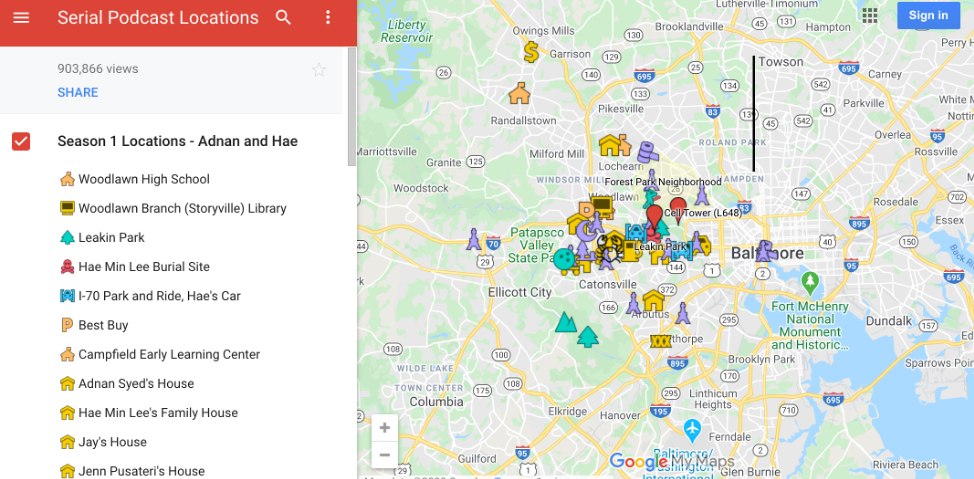The width and height of the screenshot is (974, 479).
Task: Click the orange house marker above Randallstown
Action: coord(519,93)
